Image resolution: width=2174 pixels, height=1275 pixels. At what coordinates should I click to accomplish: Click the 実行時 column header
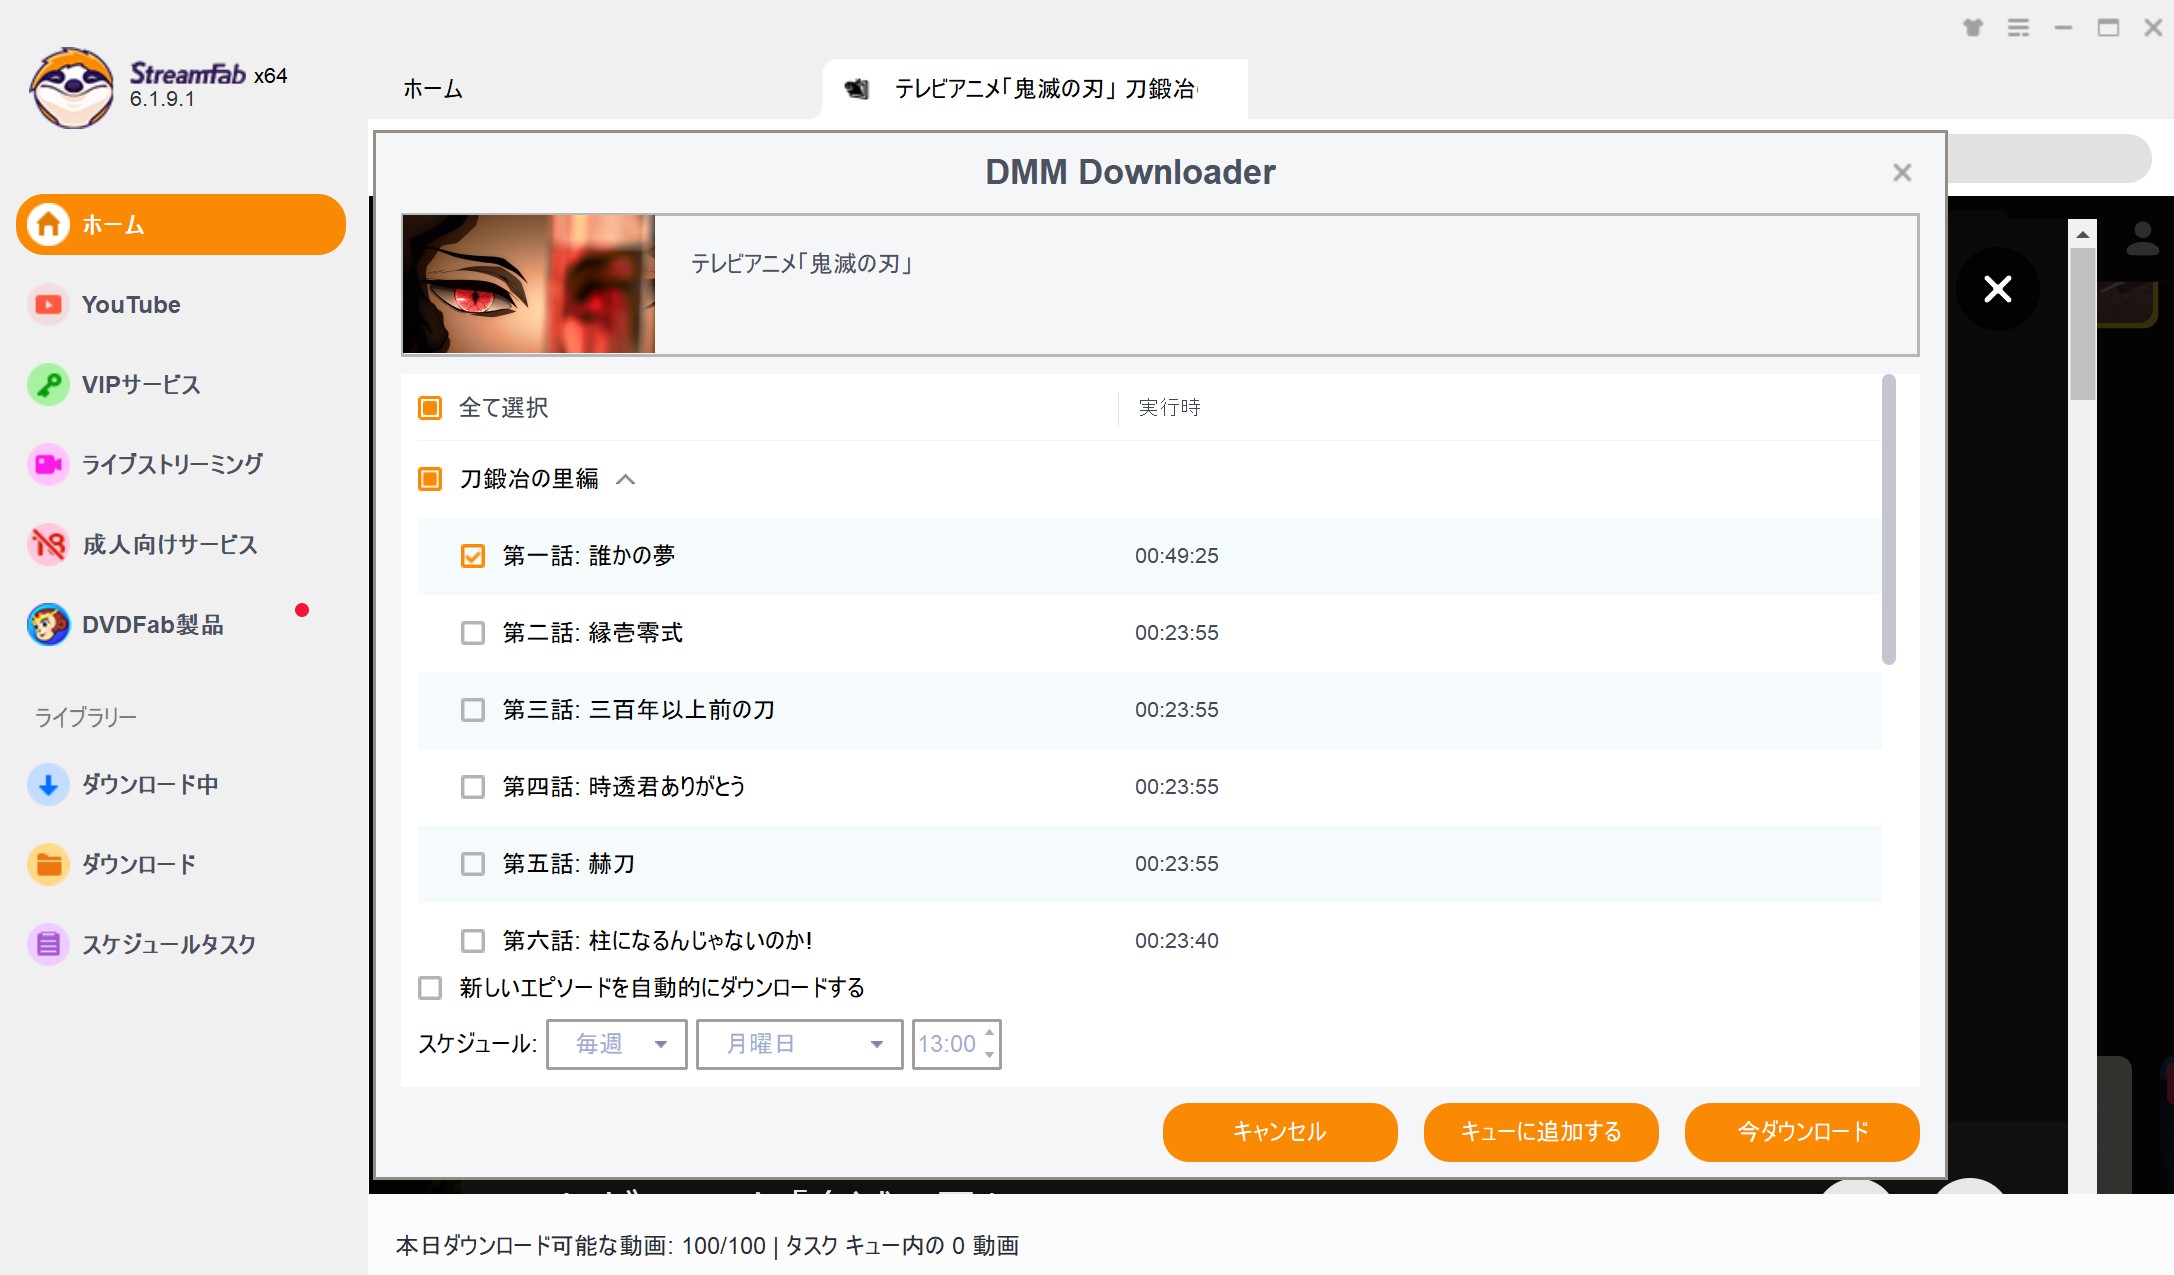(x=1169, y=407)
